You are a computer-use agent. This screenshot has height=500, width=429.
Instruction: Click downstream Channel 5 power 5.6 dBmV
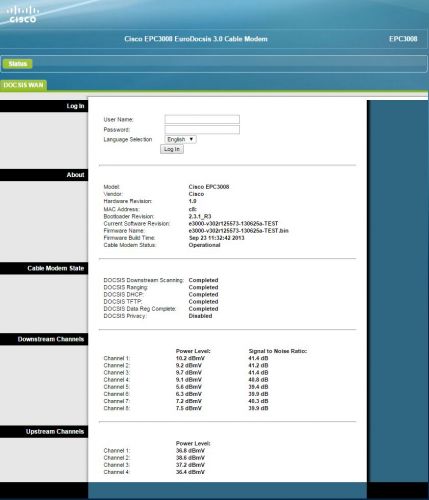189,387
